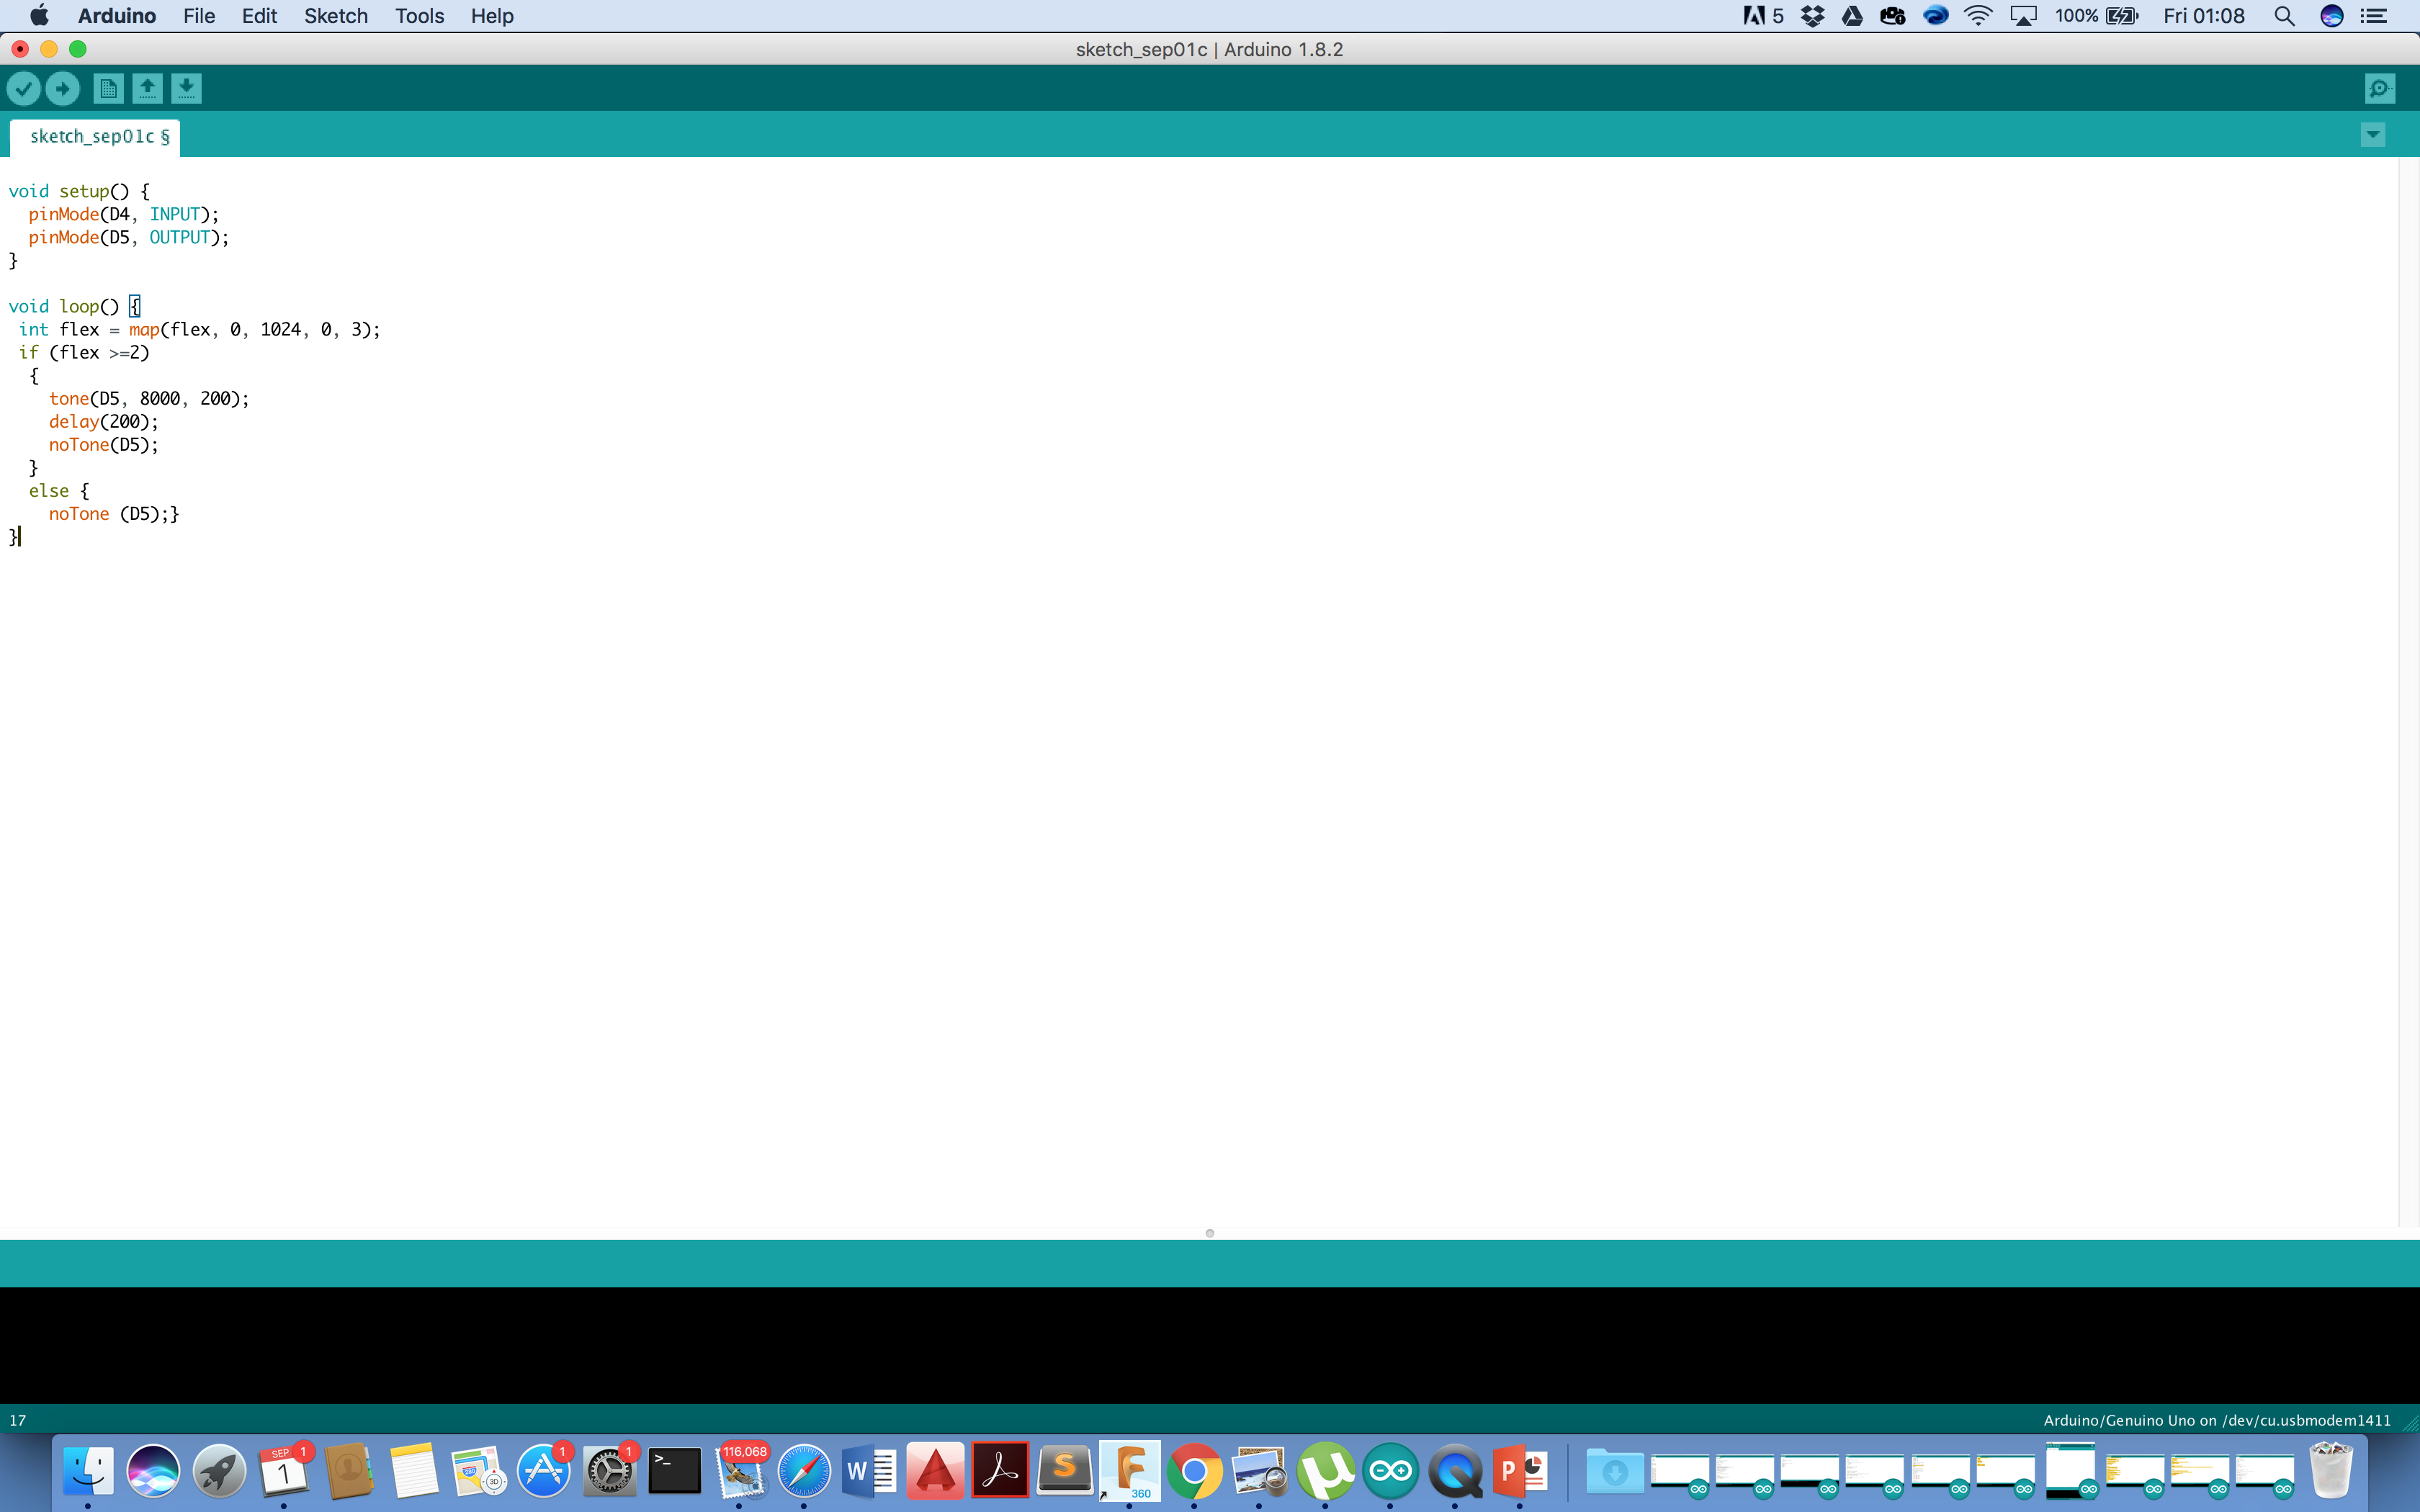The image size is (2420, 1512).
Task: Create a new sketch with the New icon
Action: point(108,89)
